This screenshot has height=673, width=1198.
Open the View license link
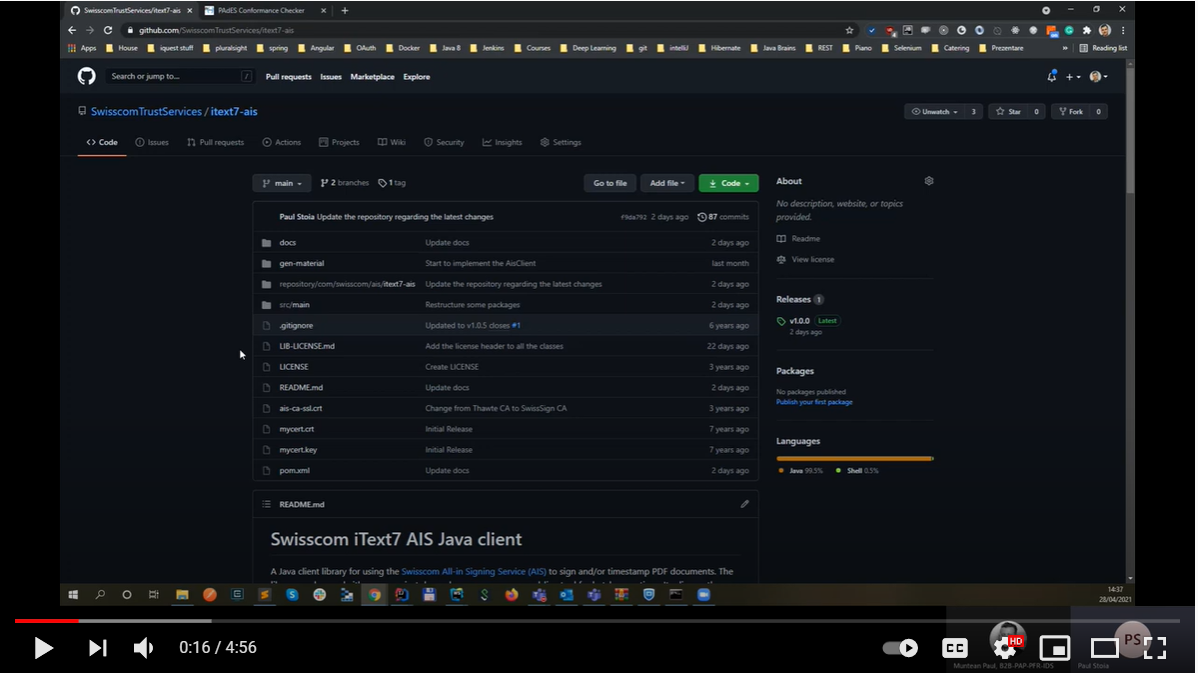pos(813,260)
